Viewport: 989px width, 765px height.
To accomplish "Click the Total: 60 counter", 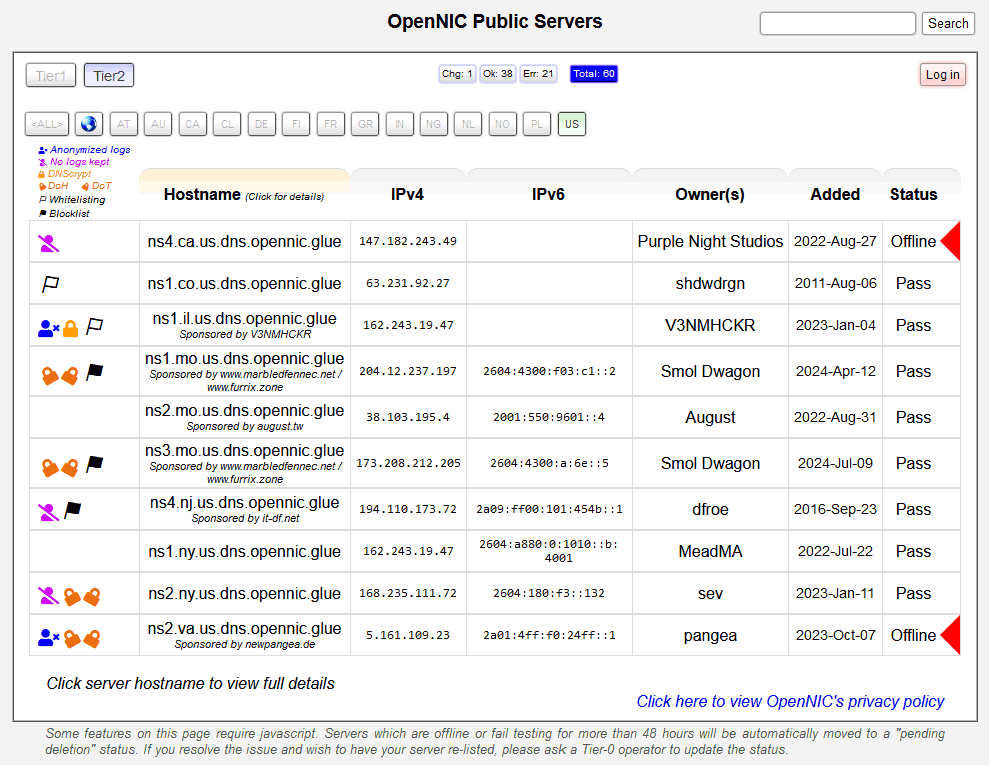I will 594,74.
